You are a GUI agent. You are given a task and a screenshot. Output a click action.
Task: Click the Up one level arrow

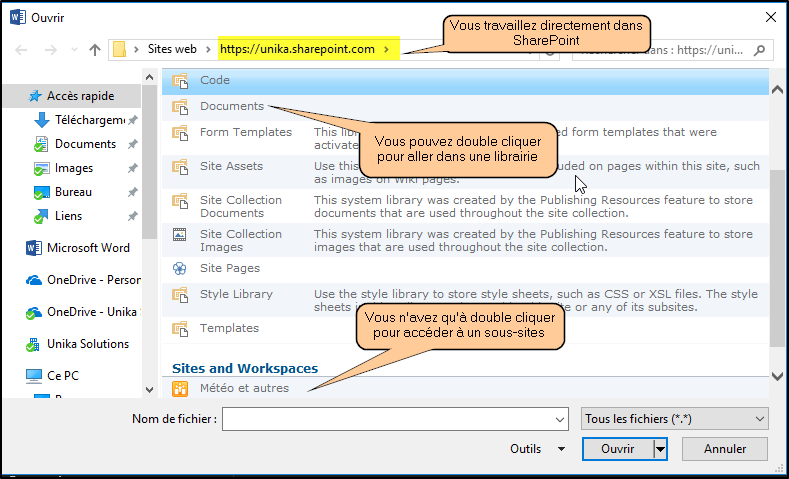pos(95,50)
